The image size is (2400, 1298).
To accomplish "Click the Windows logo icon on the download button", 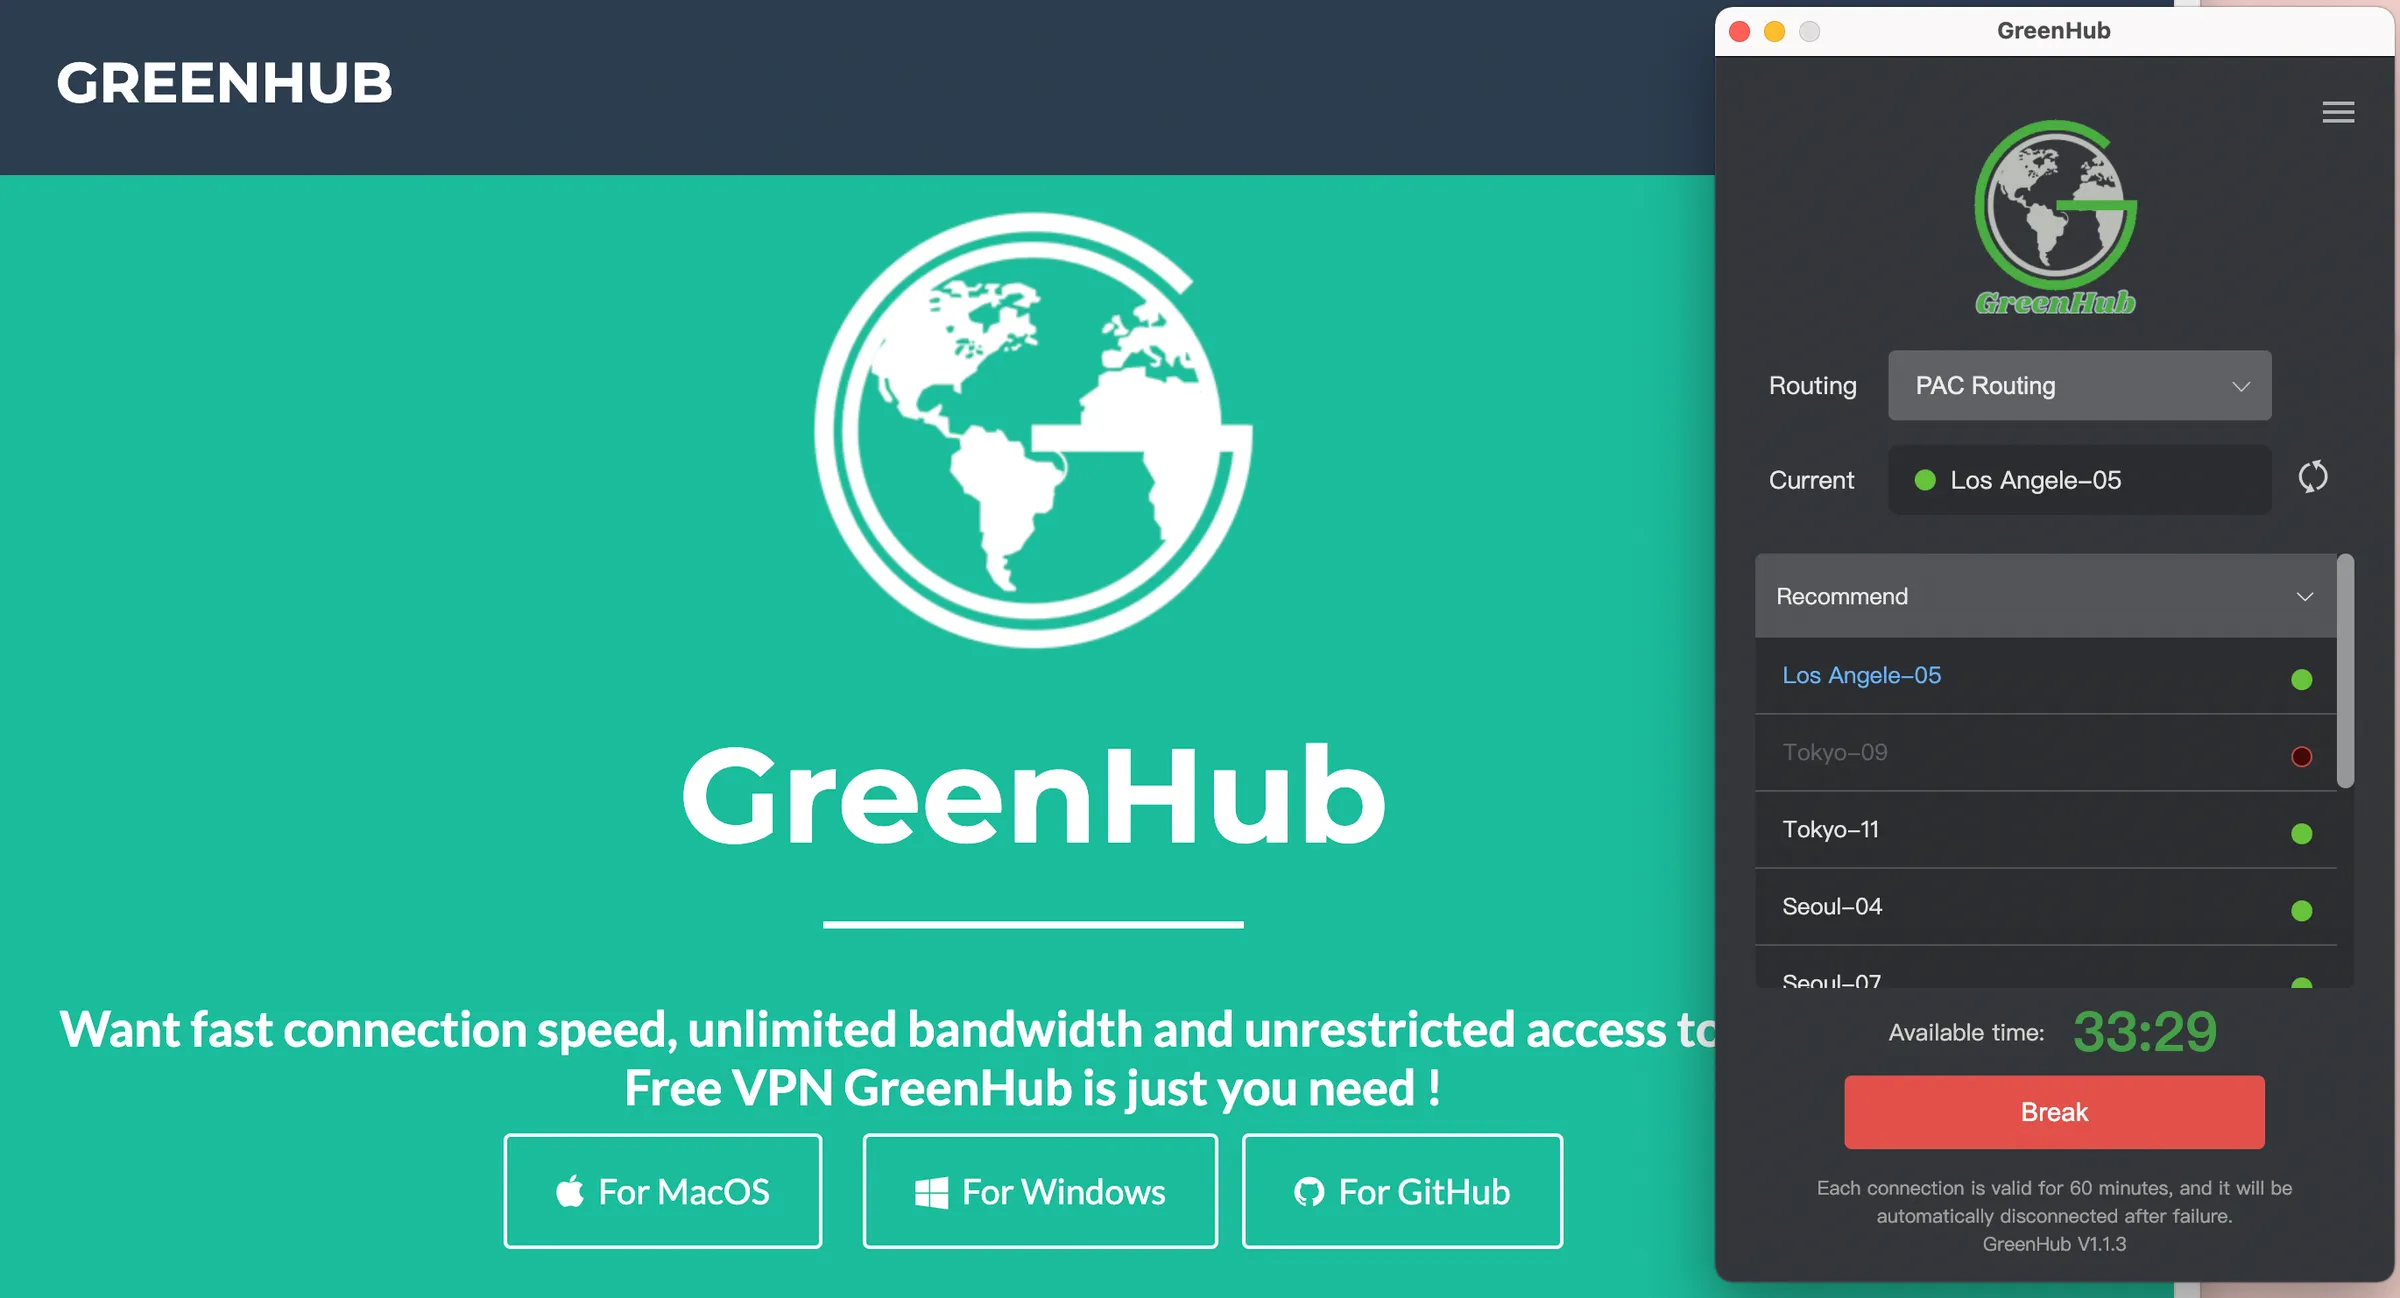I will point(931,1190).
